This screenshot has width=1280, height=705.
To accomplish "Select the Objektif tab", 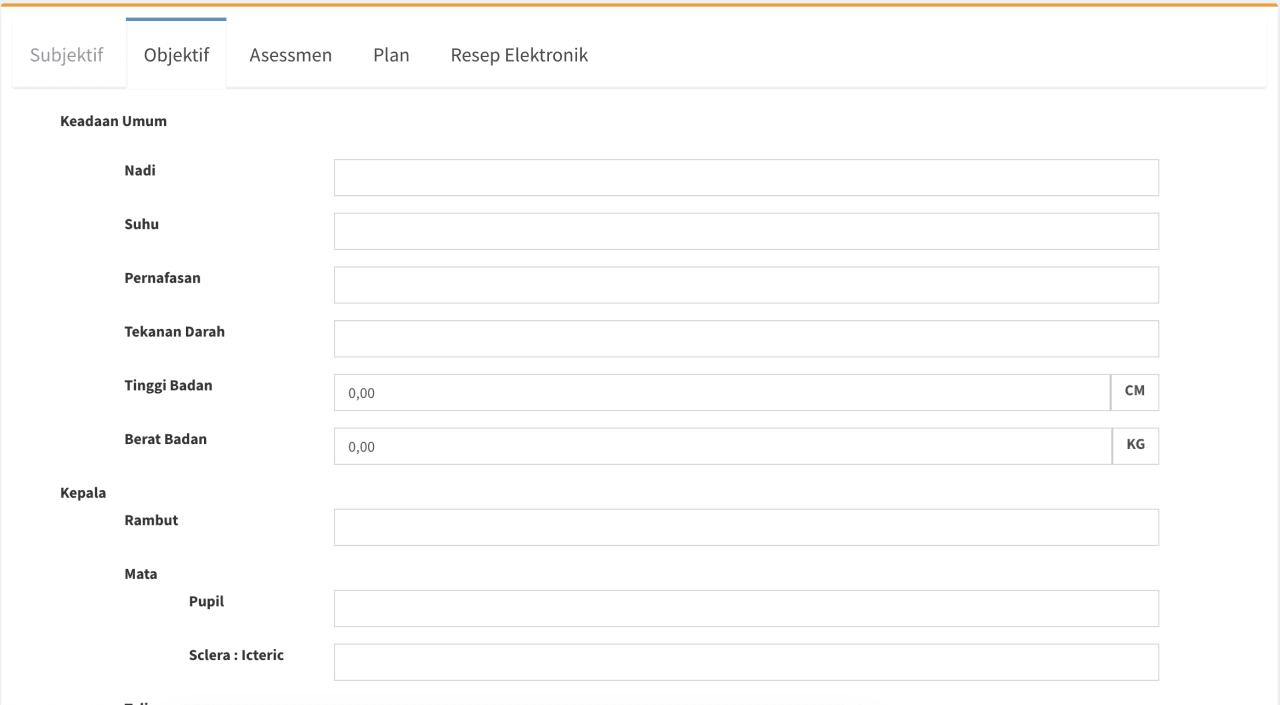I will tap(176, 54).
